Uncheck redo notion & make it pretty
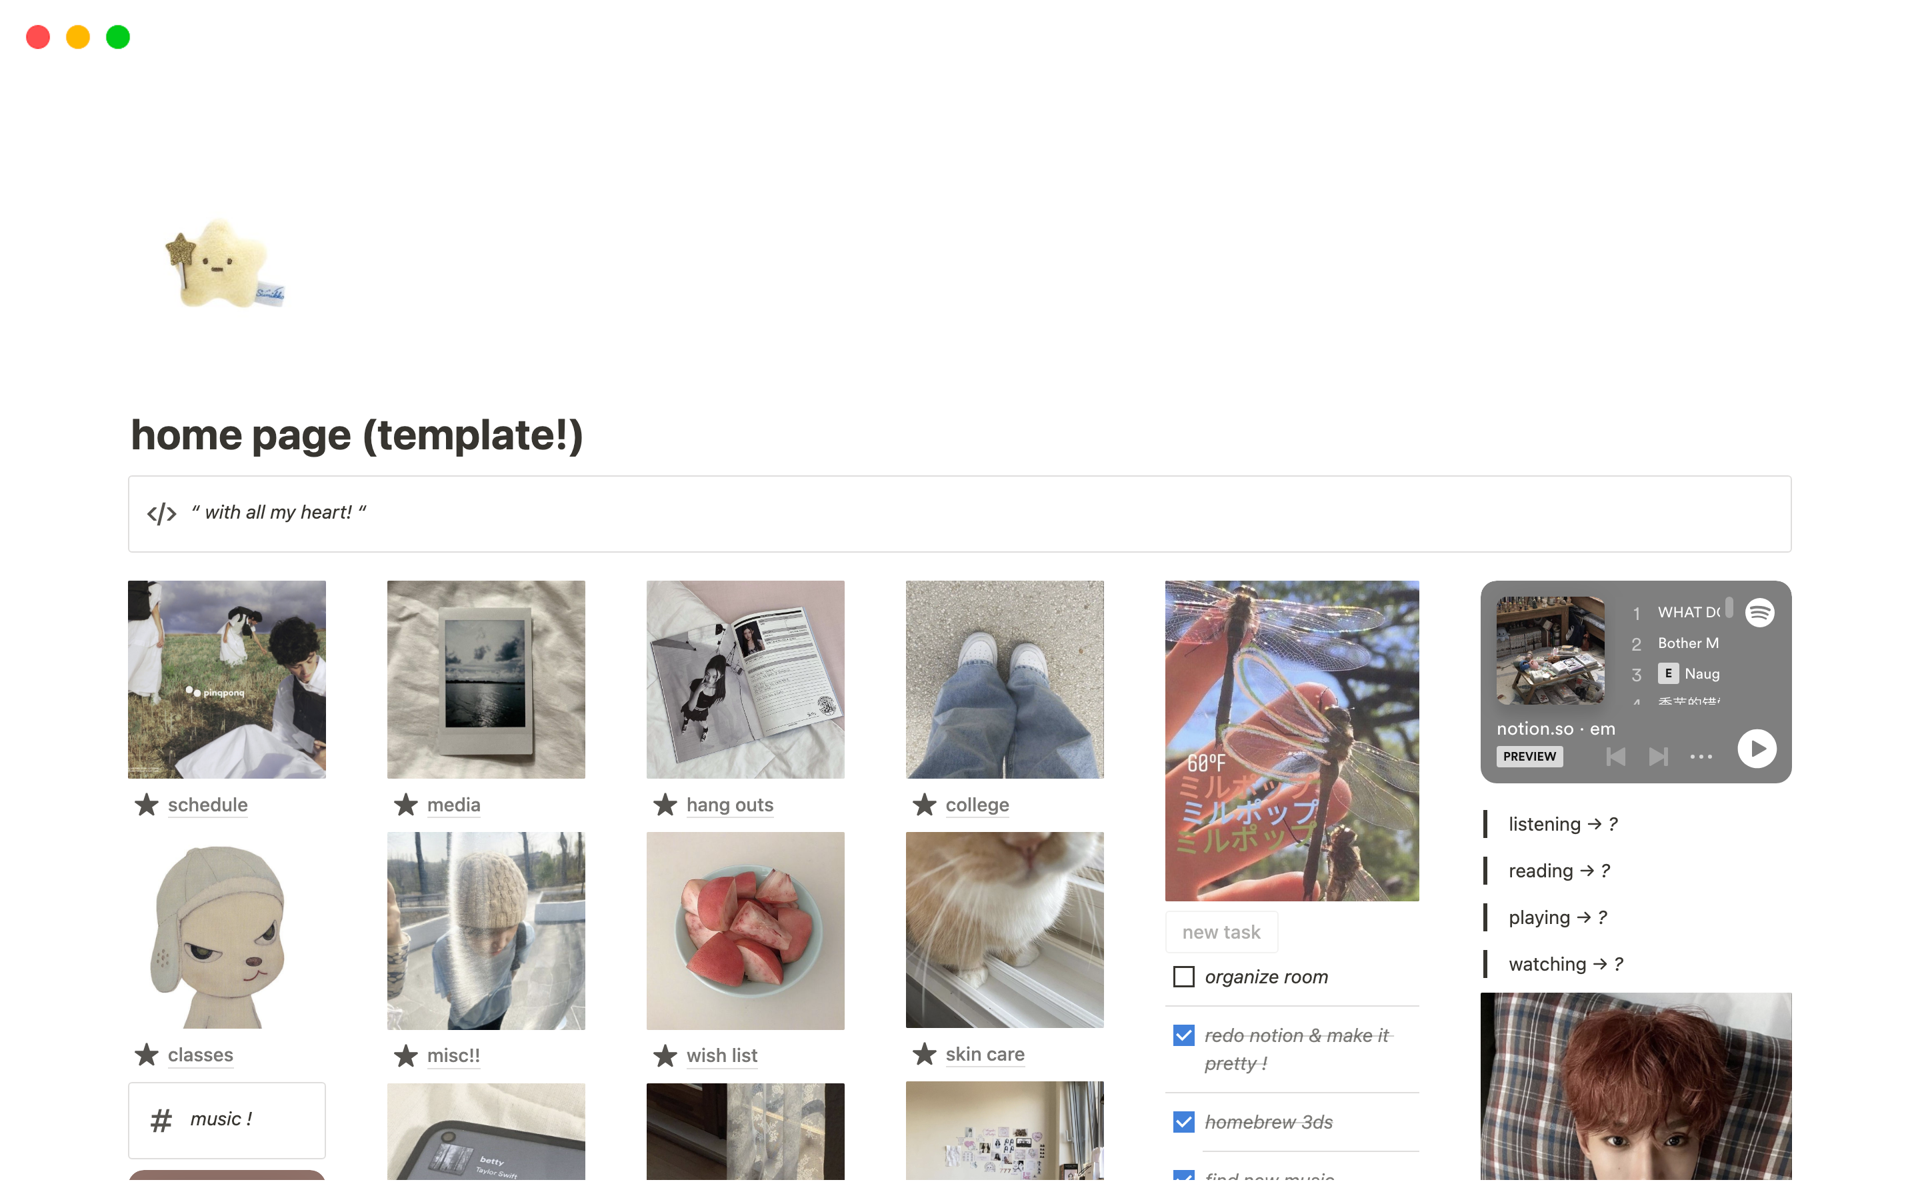This screenshot has height=1200, width=1920. 1183,1035
